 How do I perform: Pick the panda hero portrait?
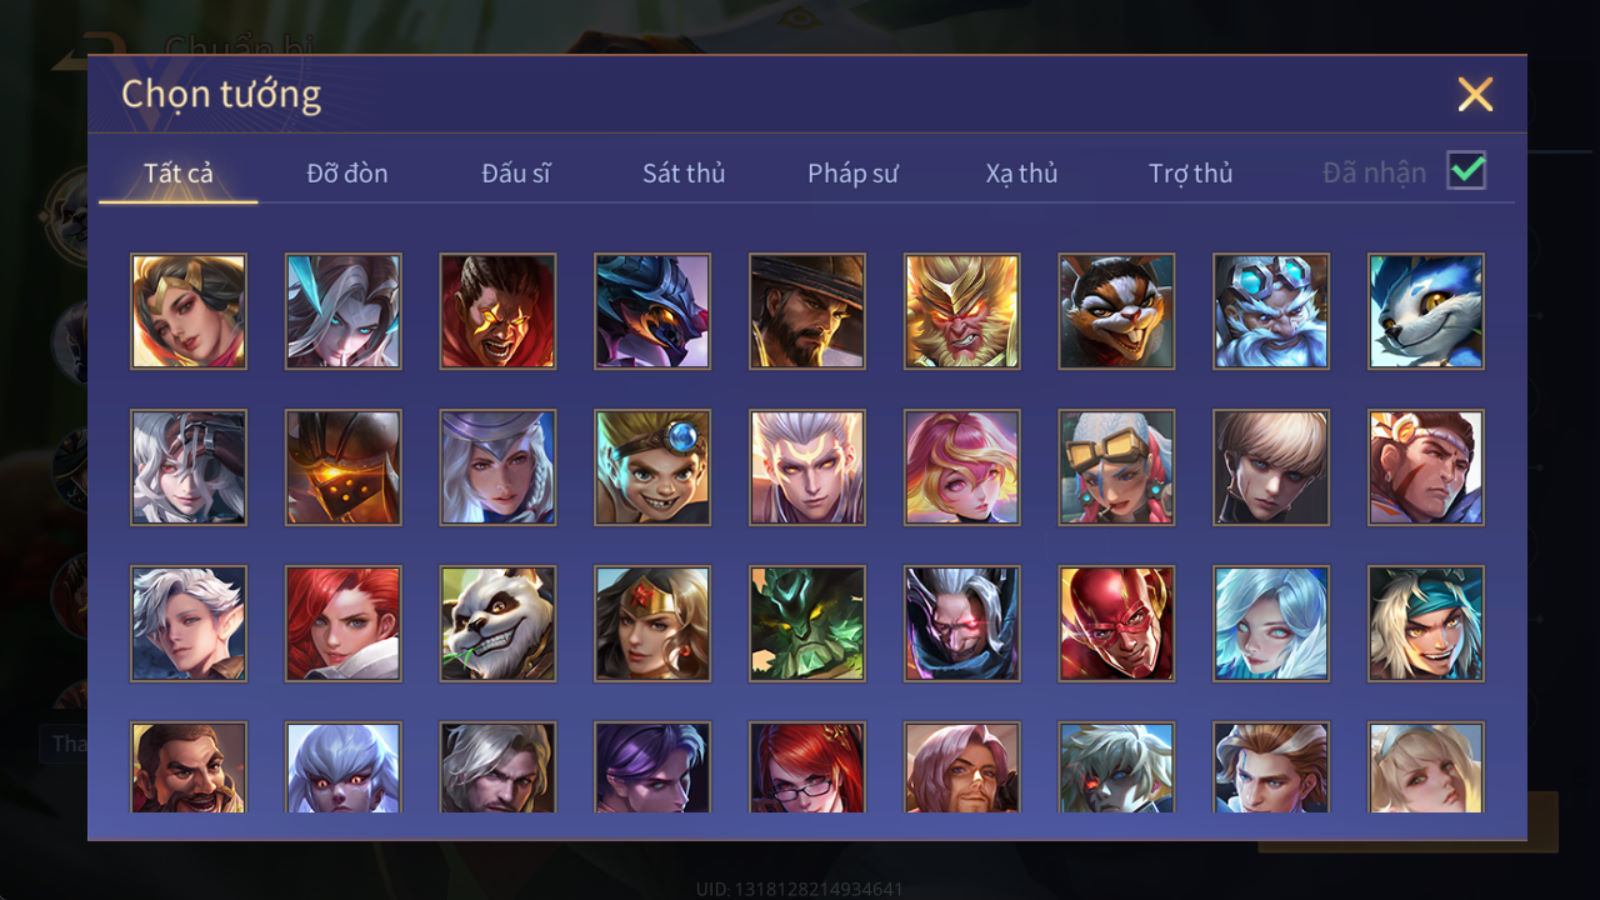pos(498,624)
